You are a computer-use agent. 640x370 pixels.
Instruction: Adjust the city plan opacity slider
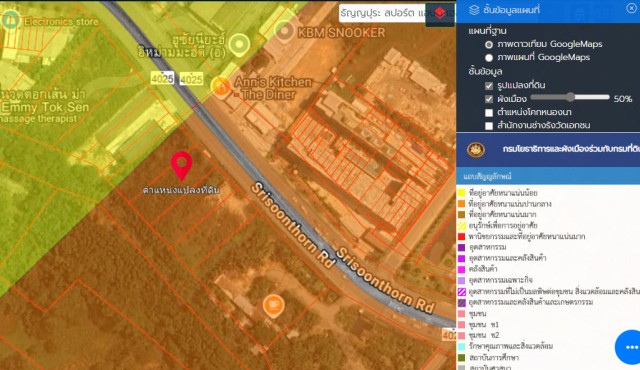coord(570,97)
